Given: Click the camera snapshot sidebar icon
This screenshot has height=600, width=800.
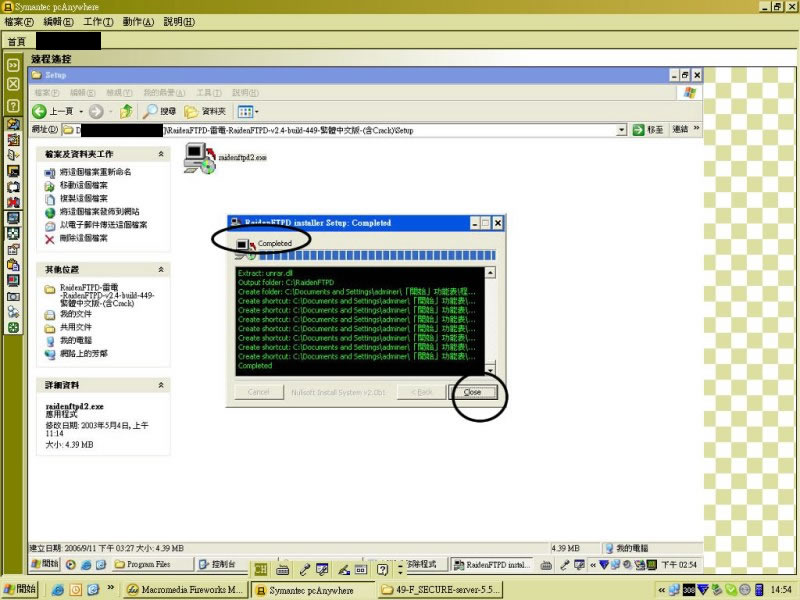Looking at the screenshot, I should click(x=13, y=296).
